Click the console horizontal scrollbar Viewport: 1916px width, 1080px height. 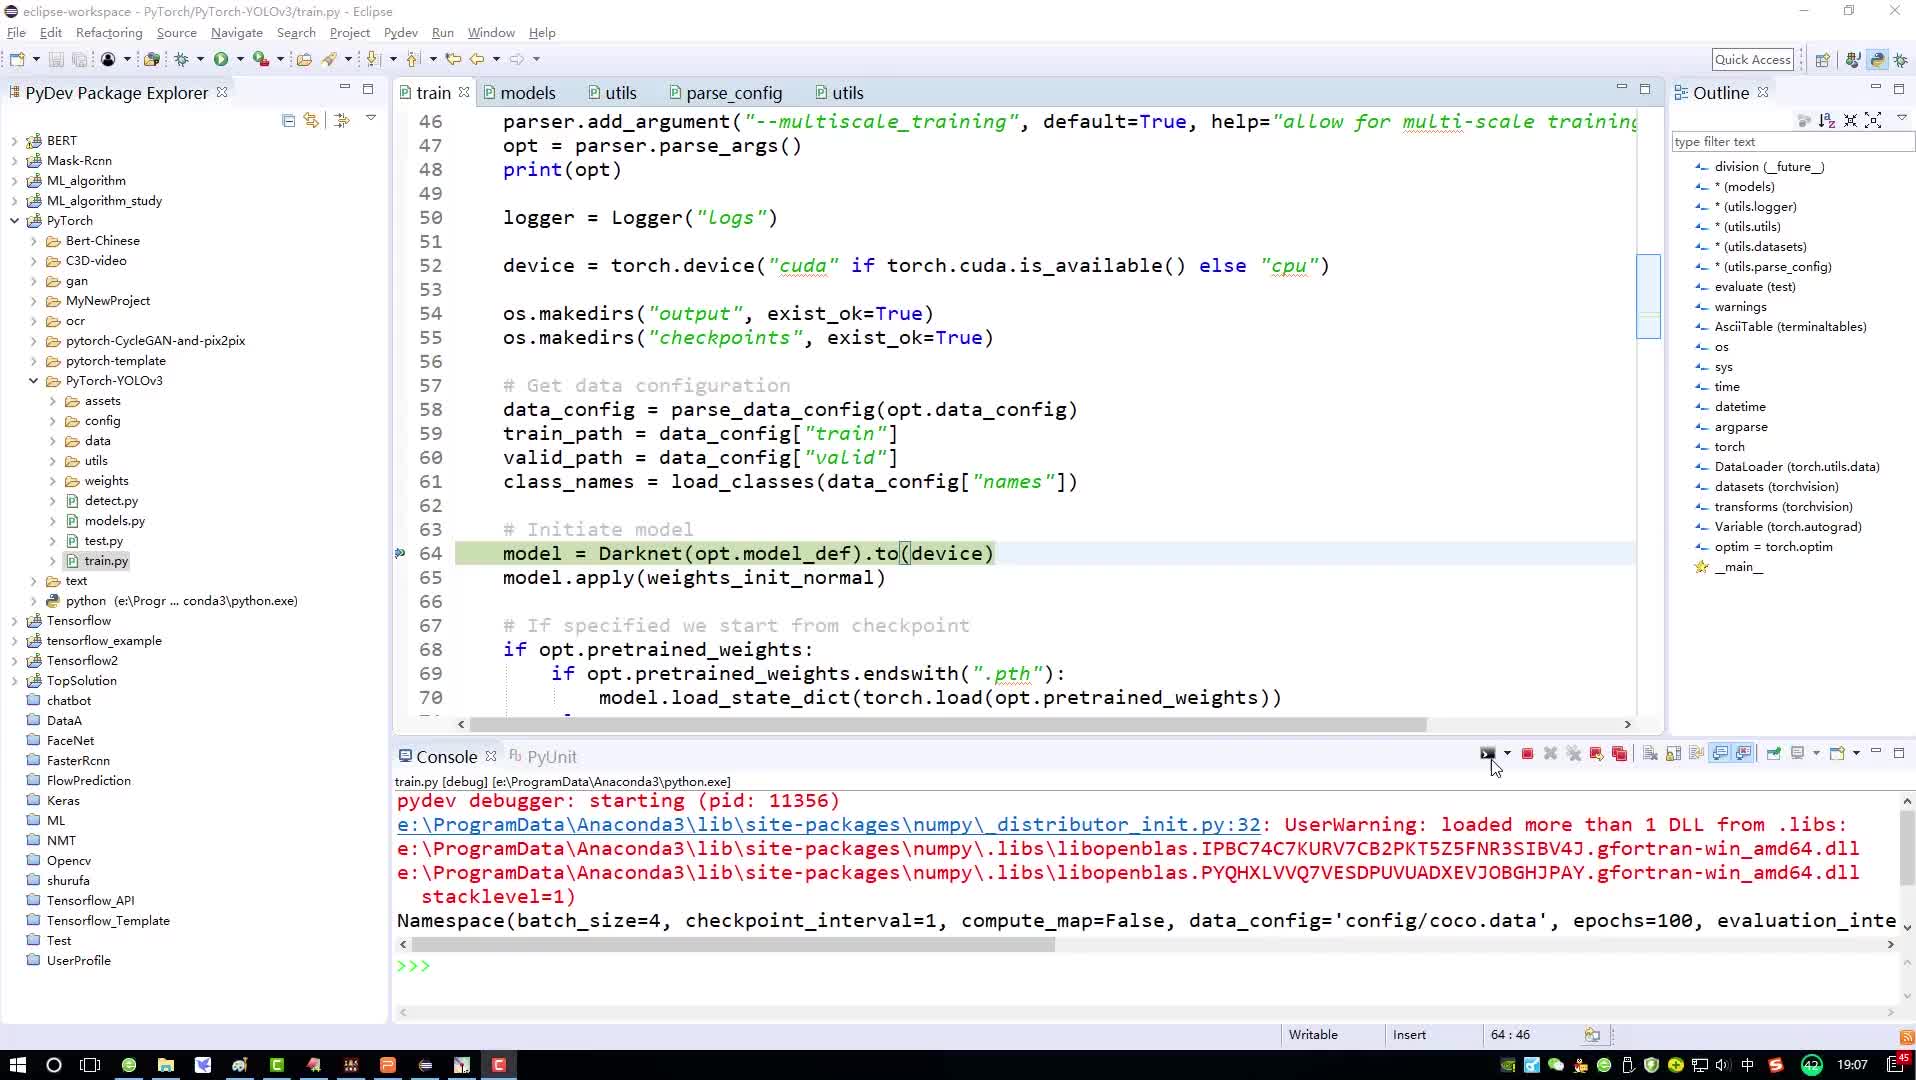(733, 945)
